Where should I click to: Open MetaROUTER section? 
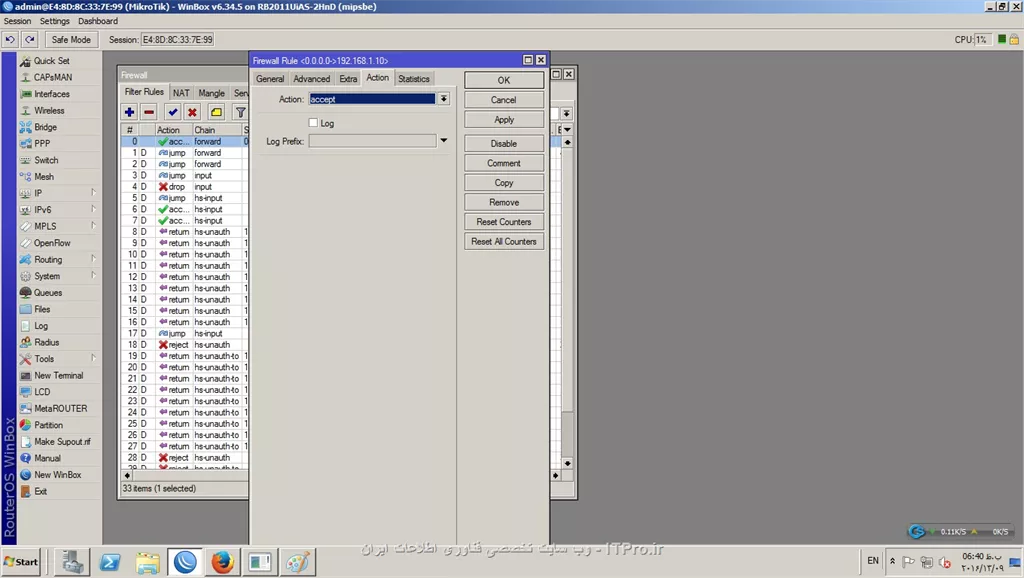[x=60, y=408]
